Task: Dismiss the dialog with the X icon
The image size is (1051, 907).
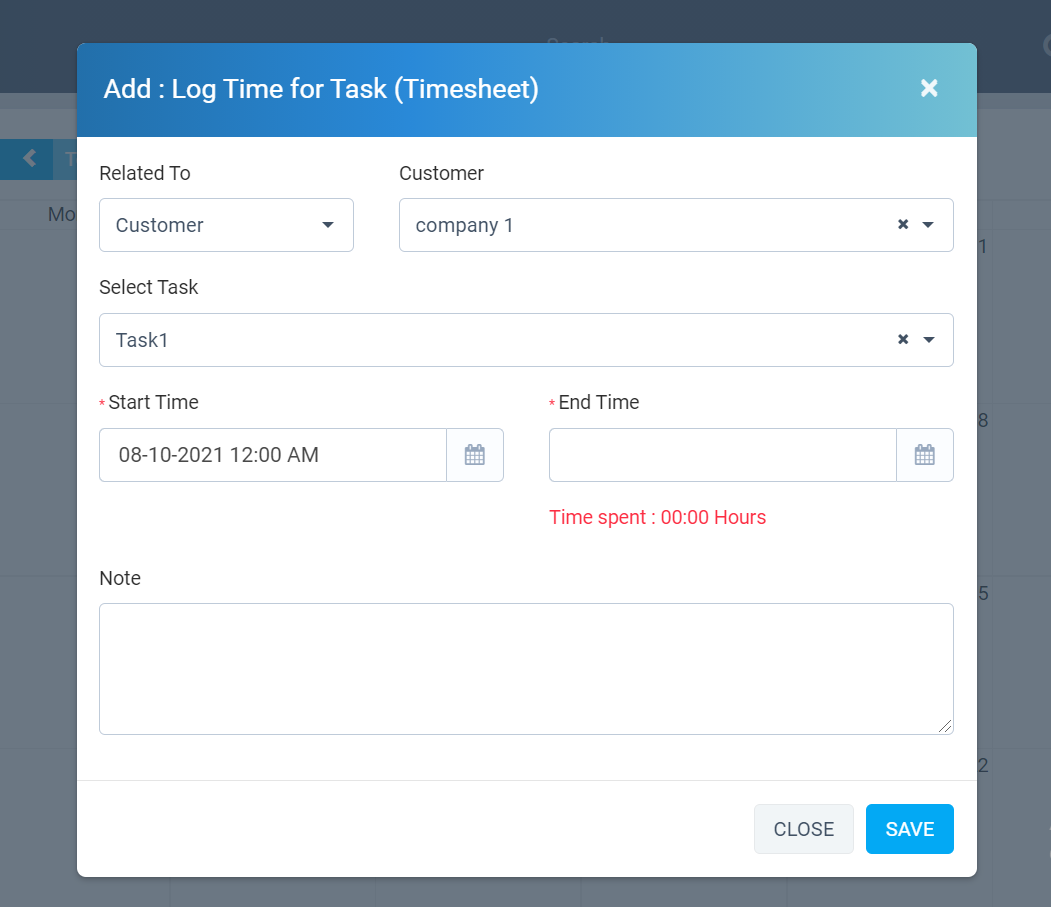Action: (x=929, y=88)
